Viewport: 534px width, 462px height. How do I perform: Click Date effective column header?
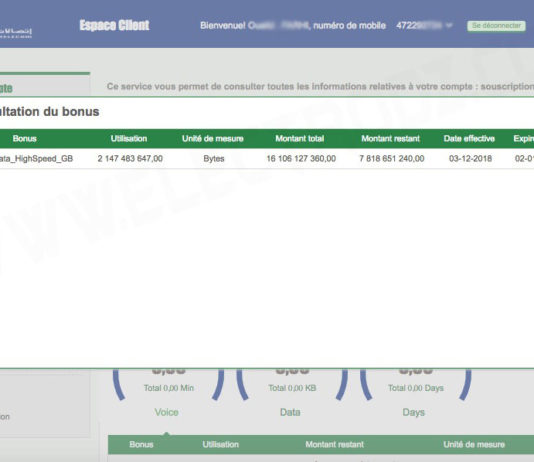pos(469,139)
